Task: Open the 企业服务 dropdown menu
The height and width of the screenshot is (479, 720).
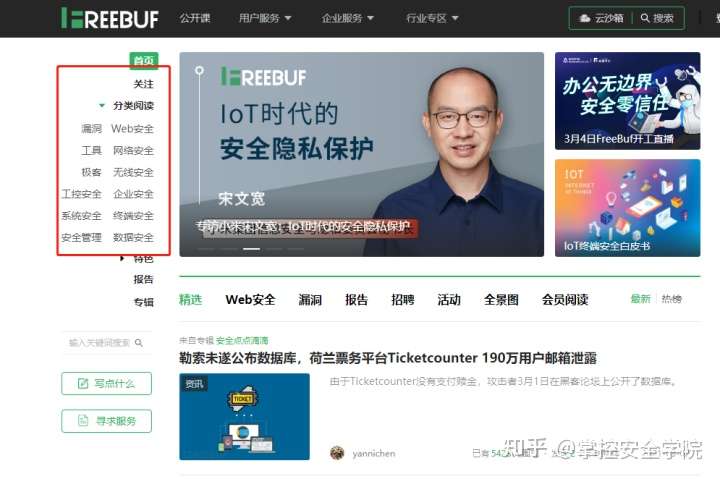Action: (348, 18)
